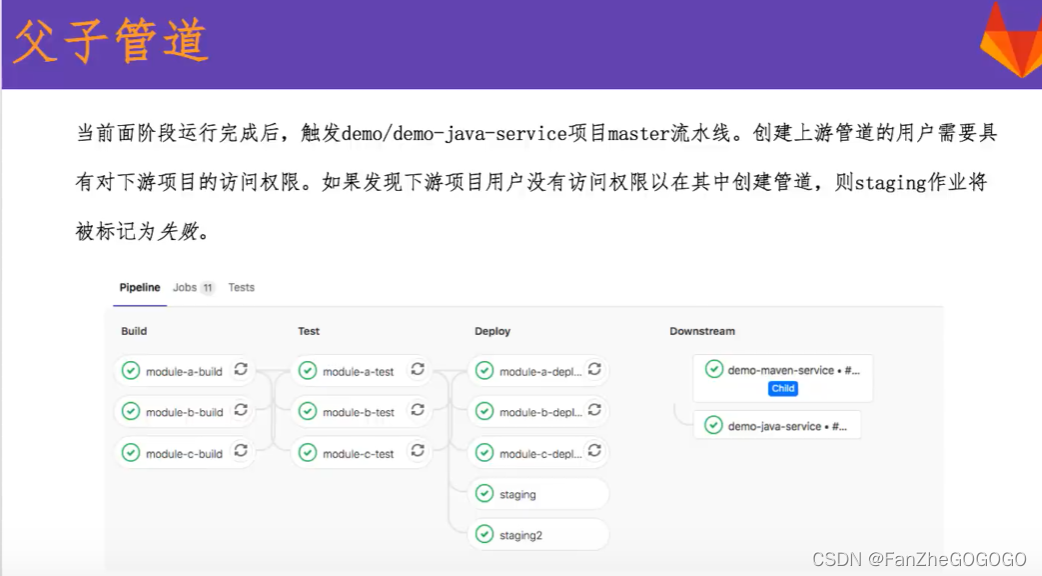
Task: Click the italic 失败 word
Action: coord(178,231)
